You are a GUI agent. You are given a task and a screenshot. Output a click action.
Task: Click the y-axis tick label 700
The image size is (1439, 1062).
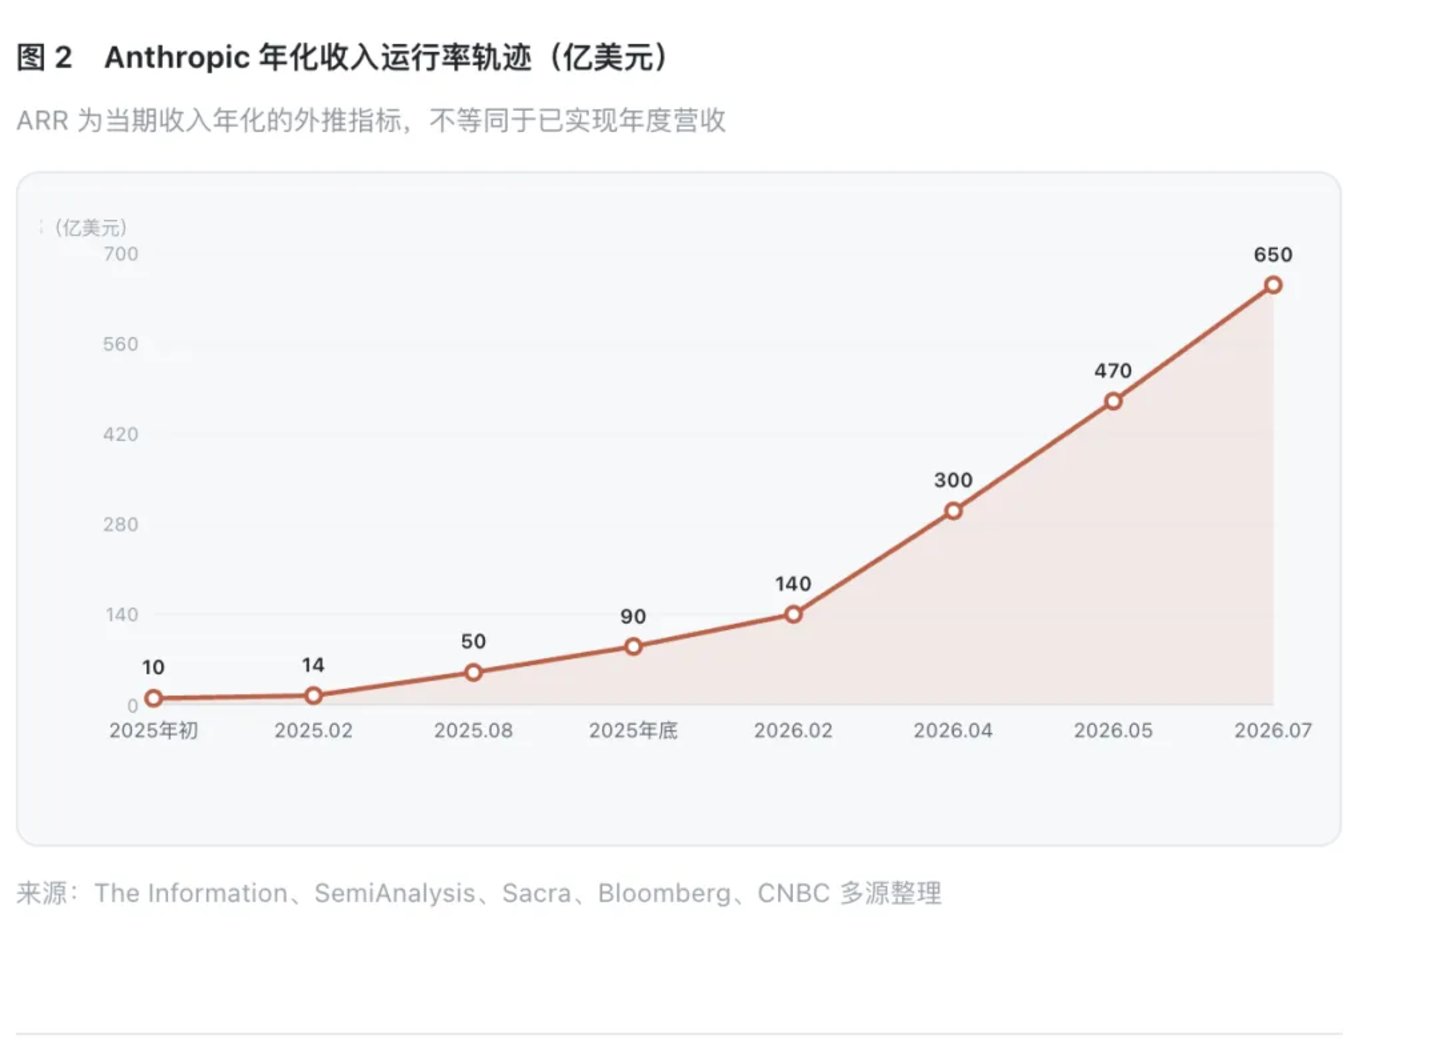pyautogui.click(x=121, y=254)
